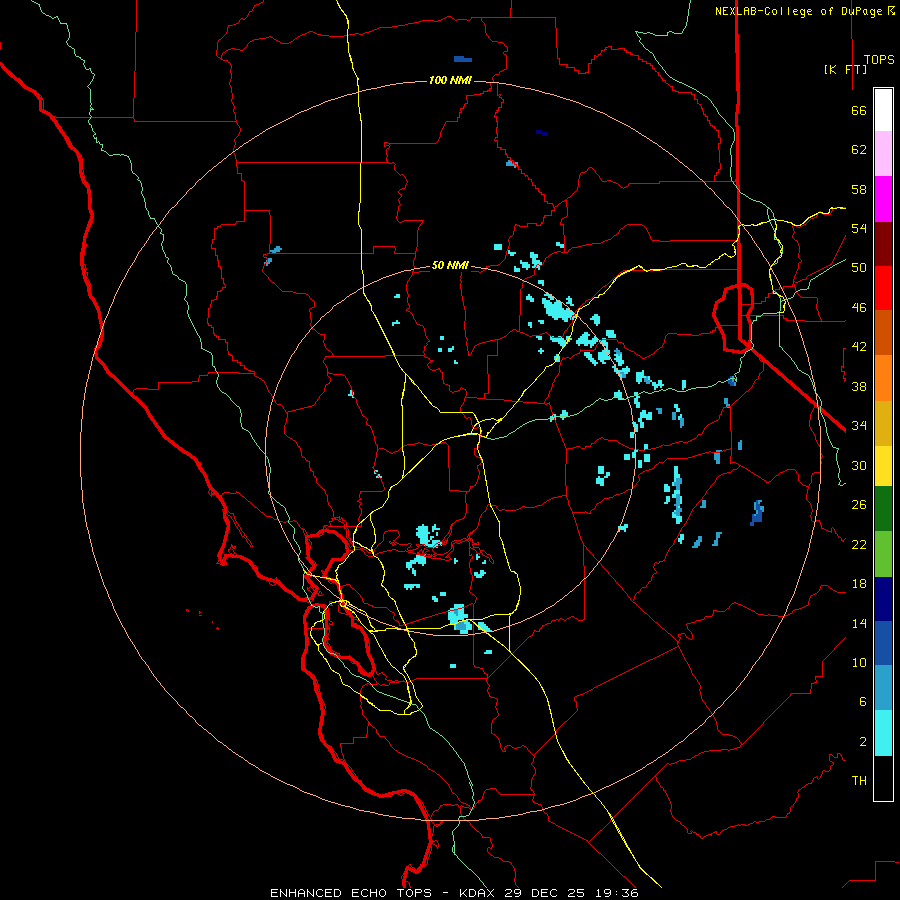The height and width of the screenshot is (900, 900).
Task: Click the gold legend swatch
Action: (883, 423)
